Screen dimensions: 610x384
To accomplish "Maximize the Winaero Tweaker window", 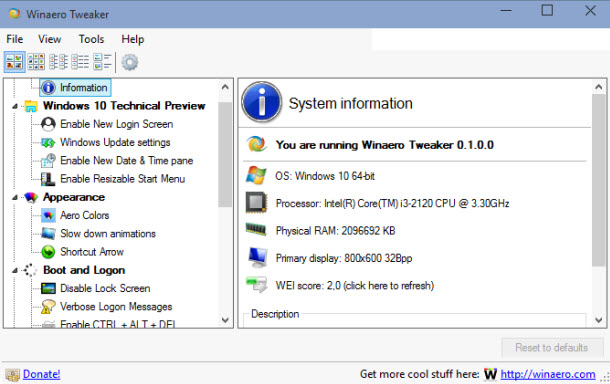I will point(547,11).
